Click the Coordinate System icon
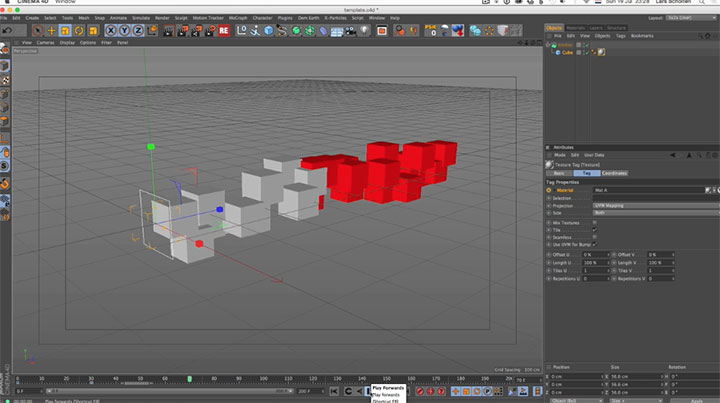The image size is (720, 403). pos(152,31)
